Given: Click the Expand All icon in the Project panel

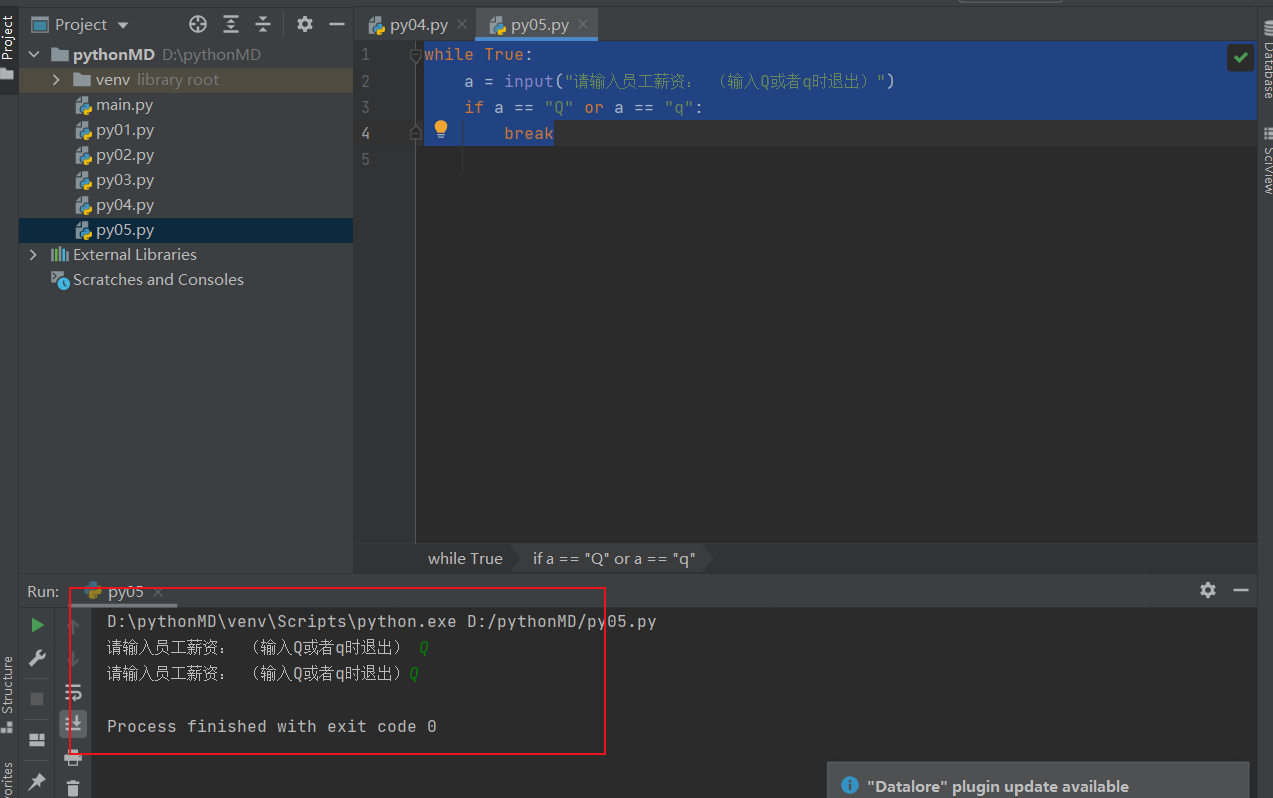Looking at the screenshot, I should coord(231,24).
